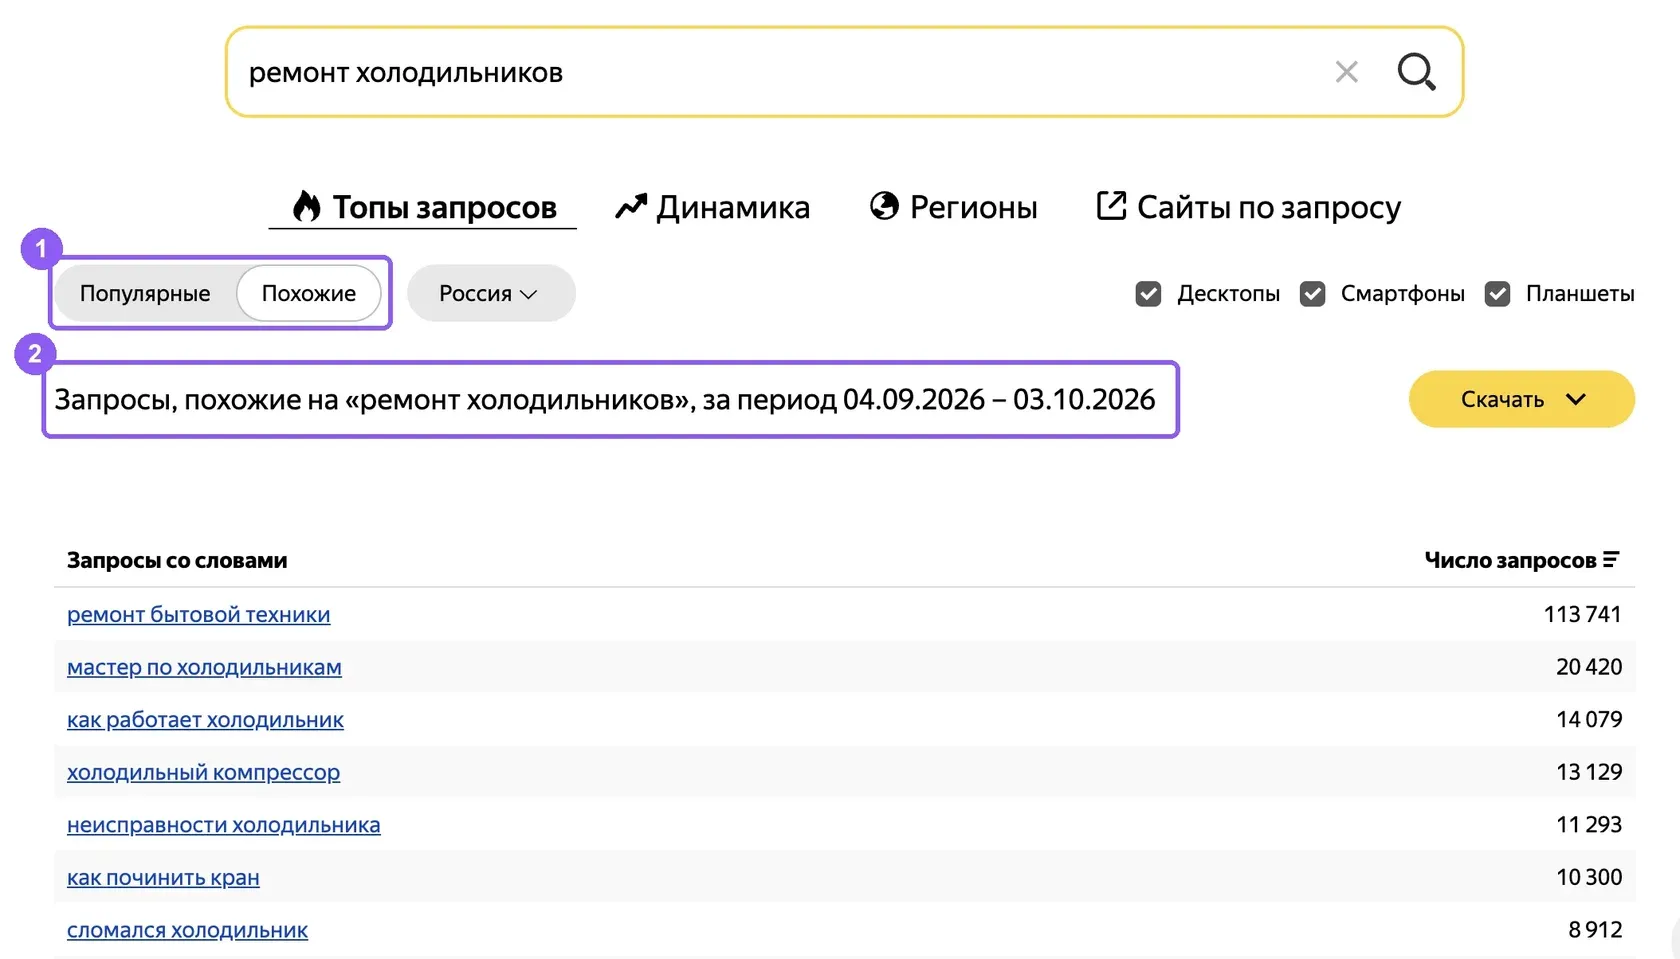Open link 'мастер по холодильникам'
This screenshot has height=959, width=1680.
(204, 667)
